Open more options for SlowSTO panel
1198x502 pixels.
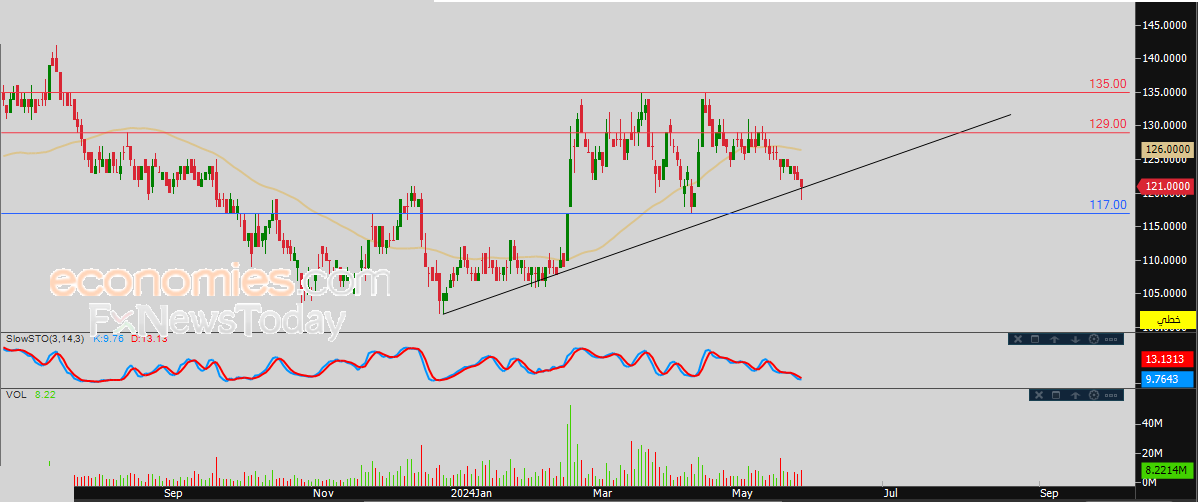tap(1111, 339)
